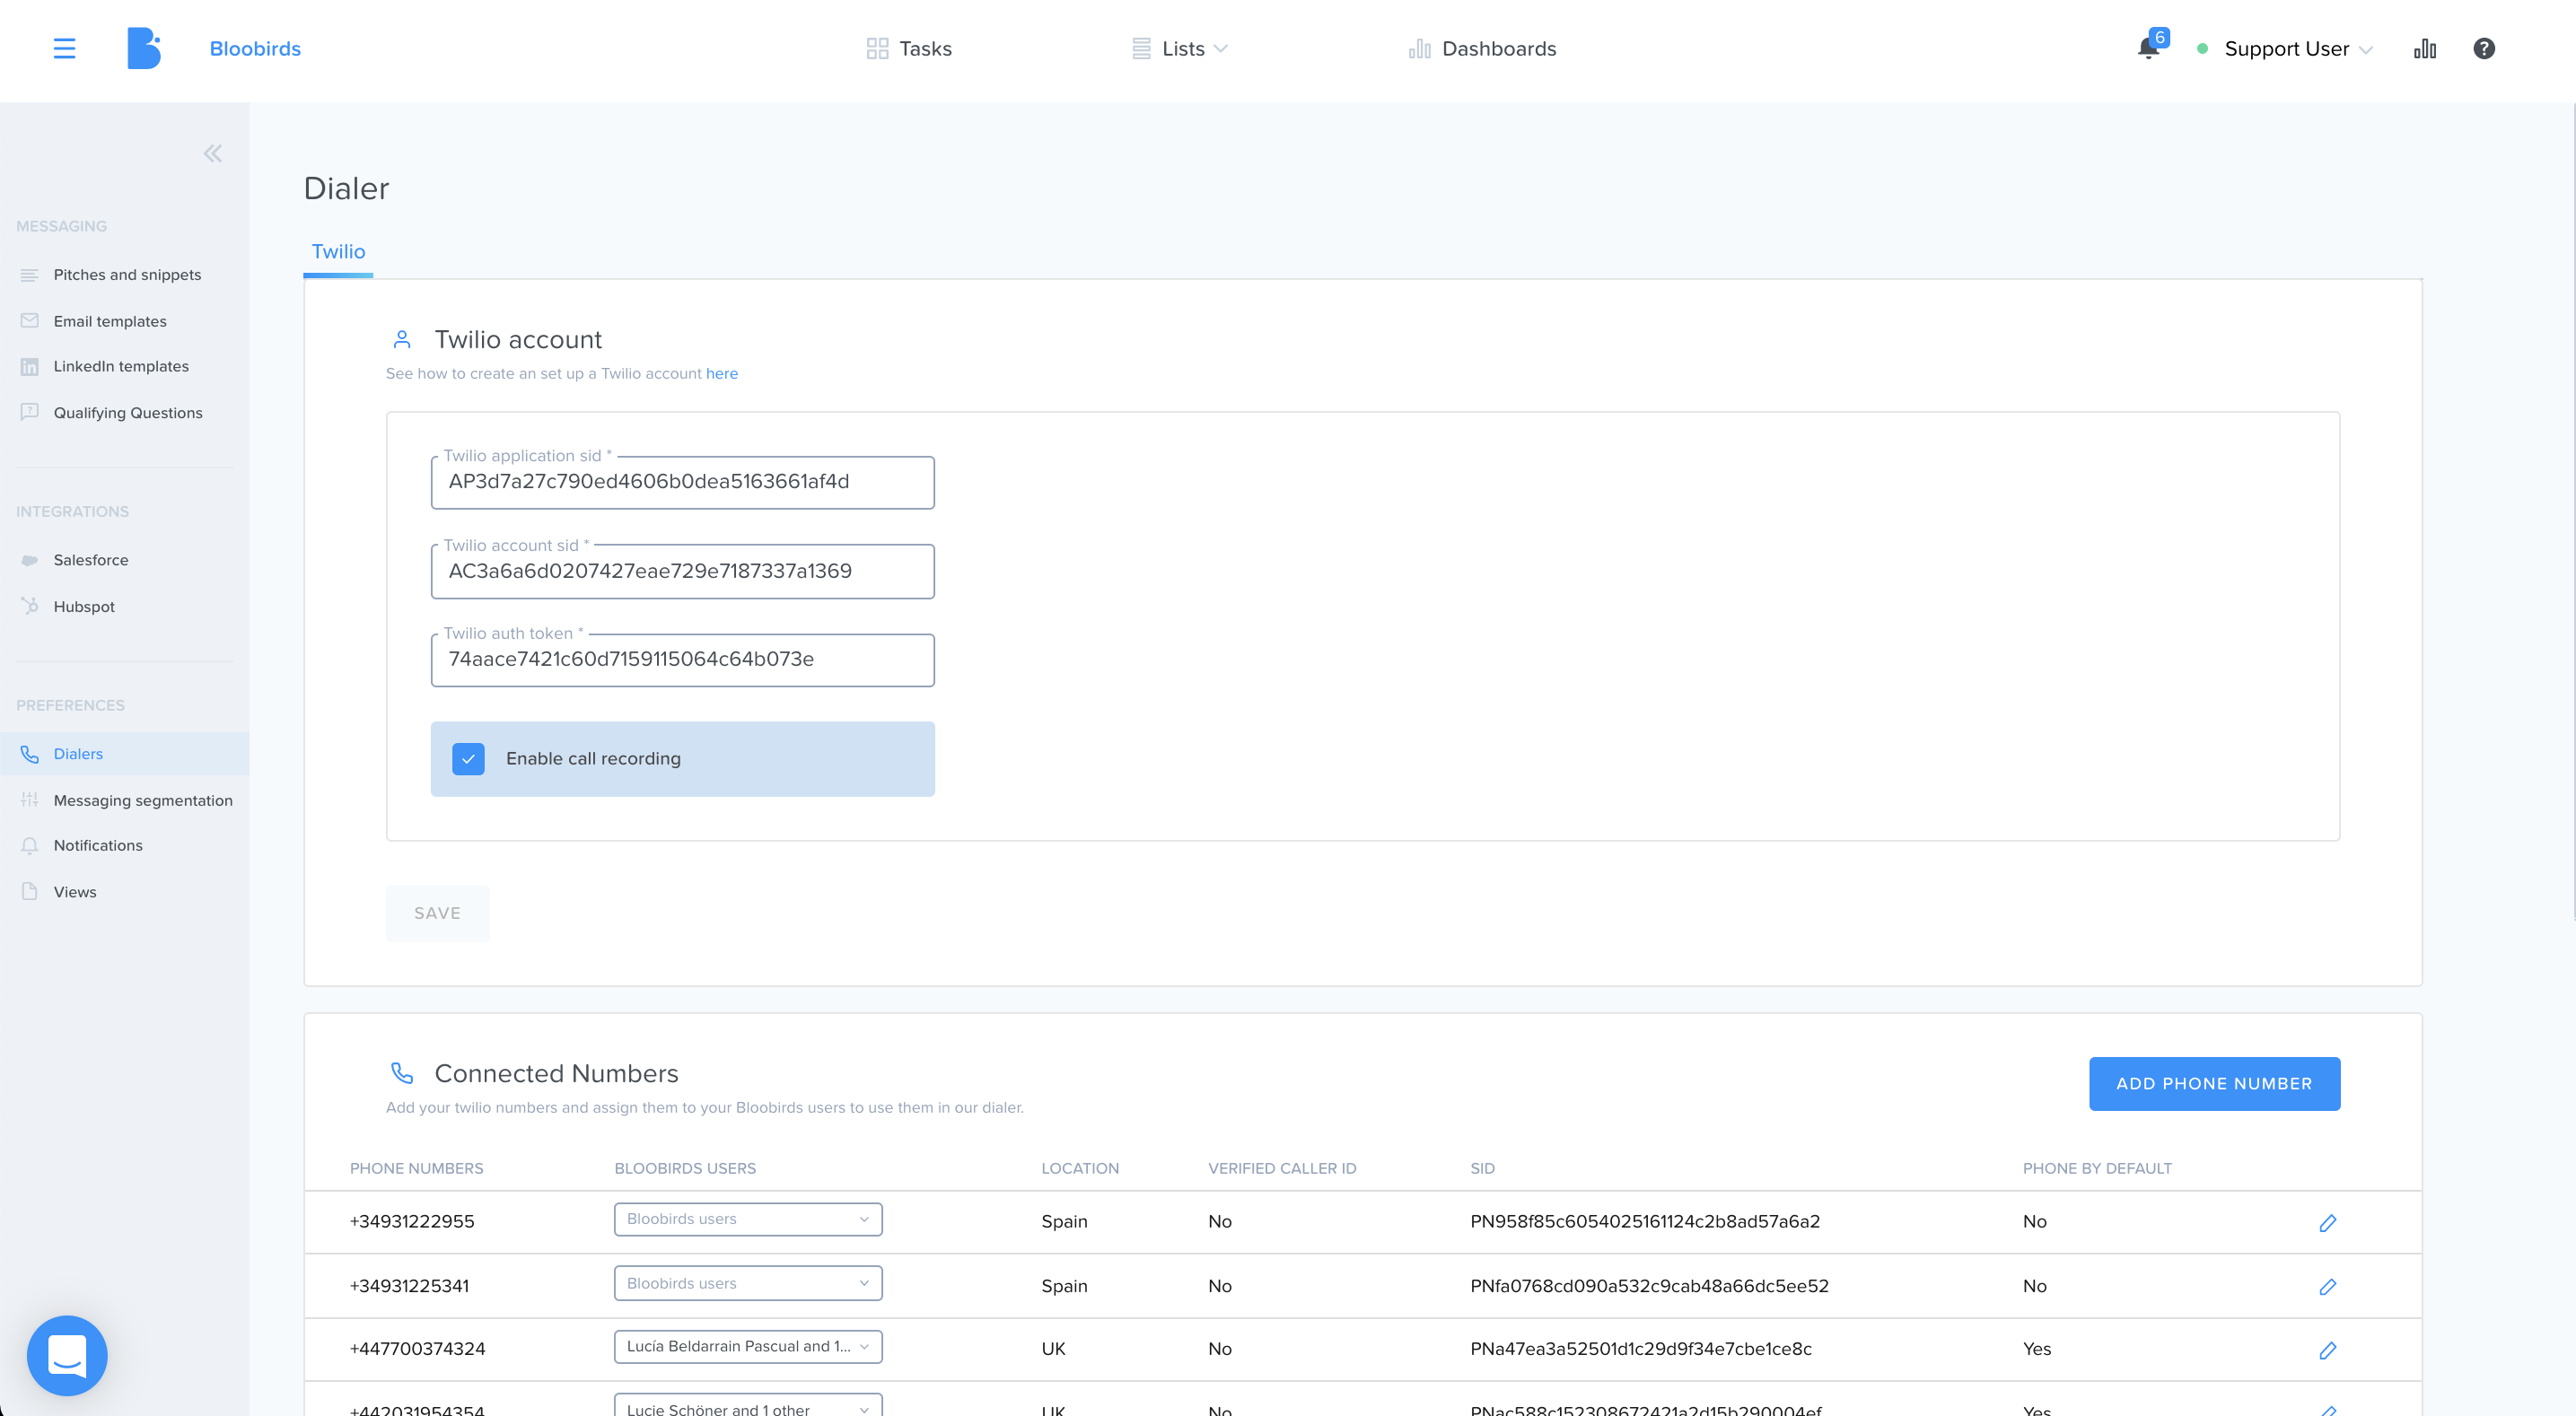The image size is (2576, 1416).
Task: Click the Pitches and snippets icon
Action: pyautogui.click(x=29, y=274)
